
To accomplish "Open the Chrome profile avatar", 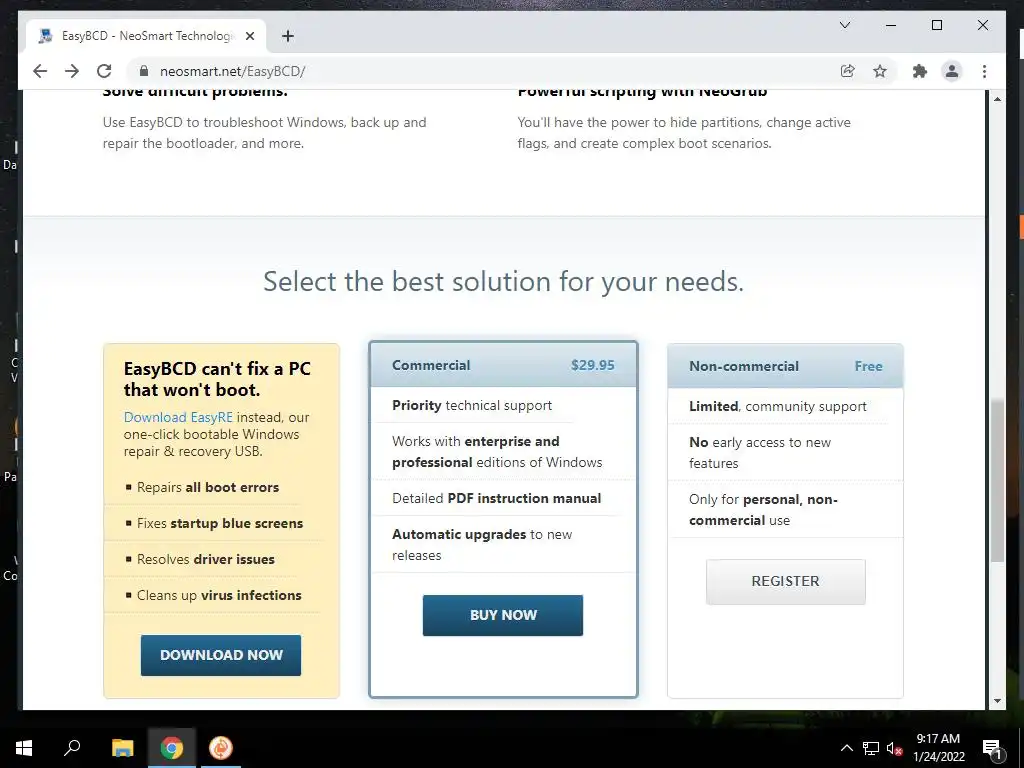I will click(x=952, y=71).
